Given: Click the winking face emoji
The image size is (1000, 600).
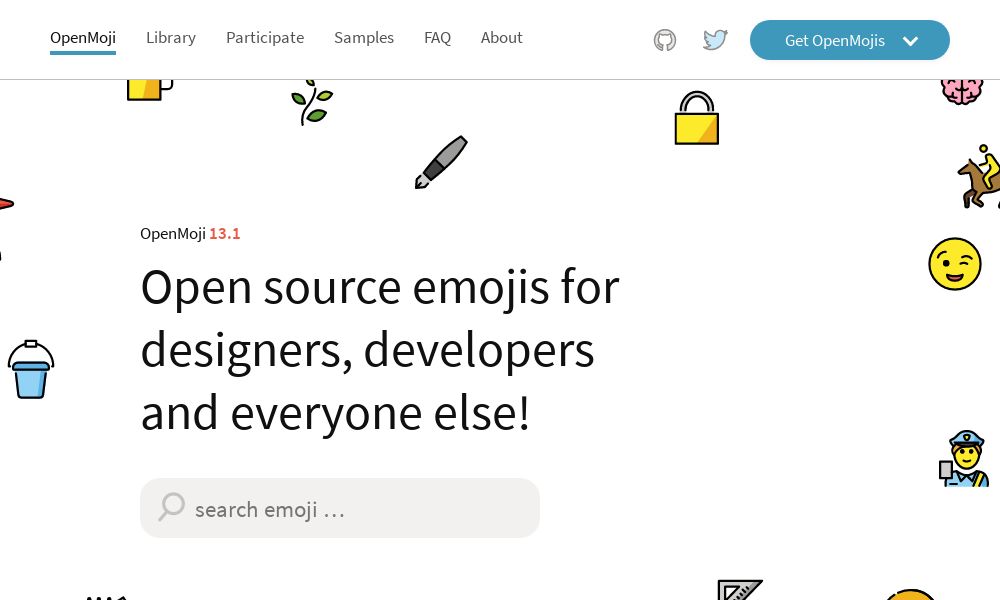Looking at the screenshot, I should [955, 264].
